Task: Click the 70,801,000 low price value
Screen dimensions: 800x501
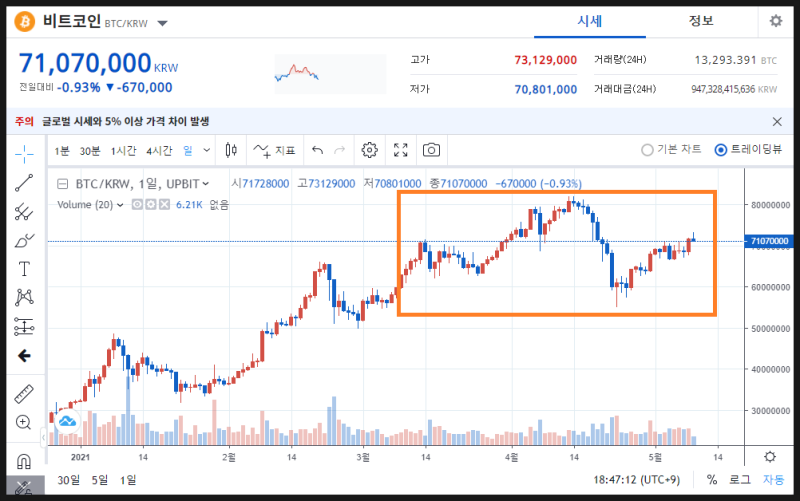Action: click(x=545, y=89)
